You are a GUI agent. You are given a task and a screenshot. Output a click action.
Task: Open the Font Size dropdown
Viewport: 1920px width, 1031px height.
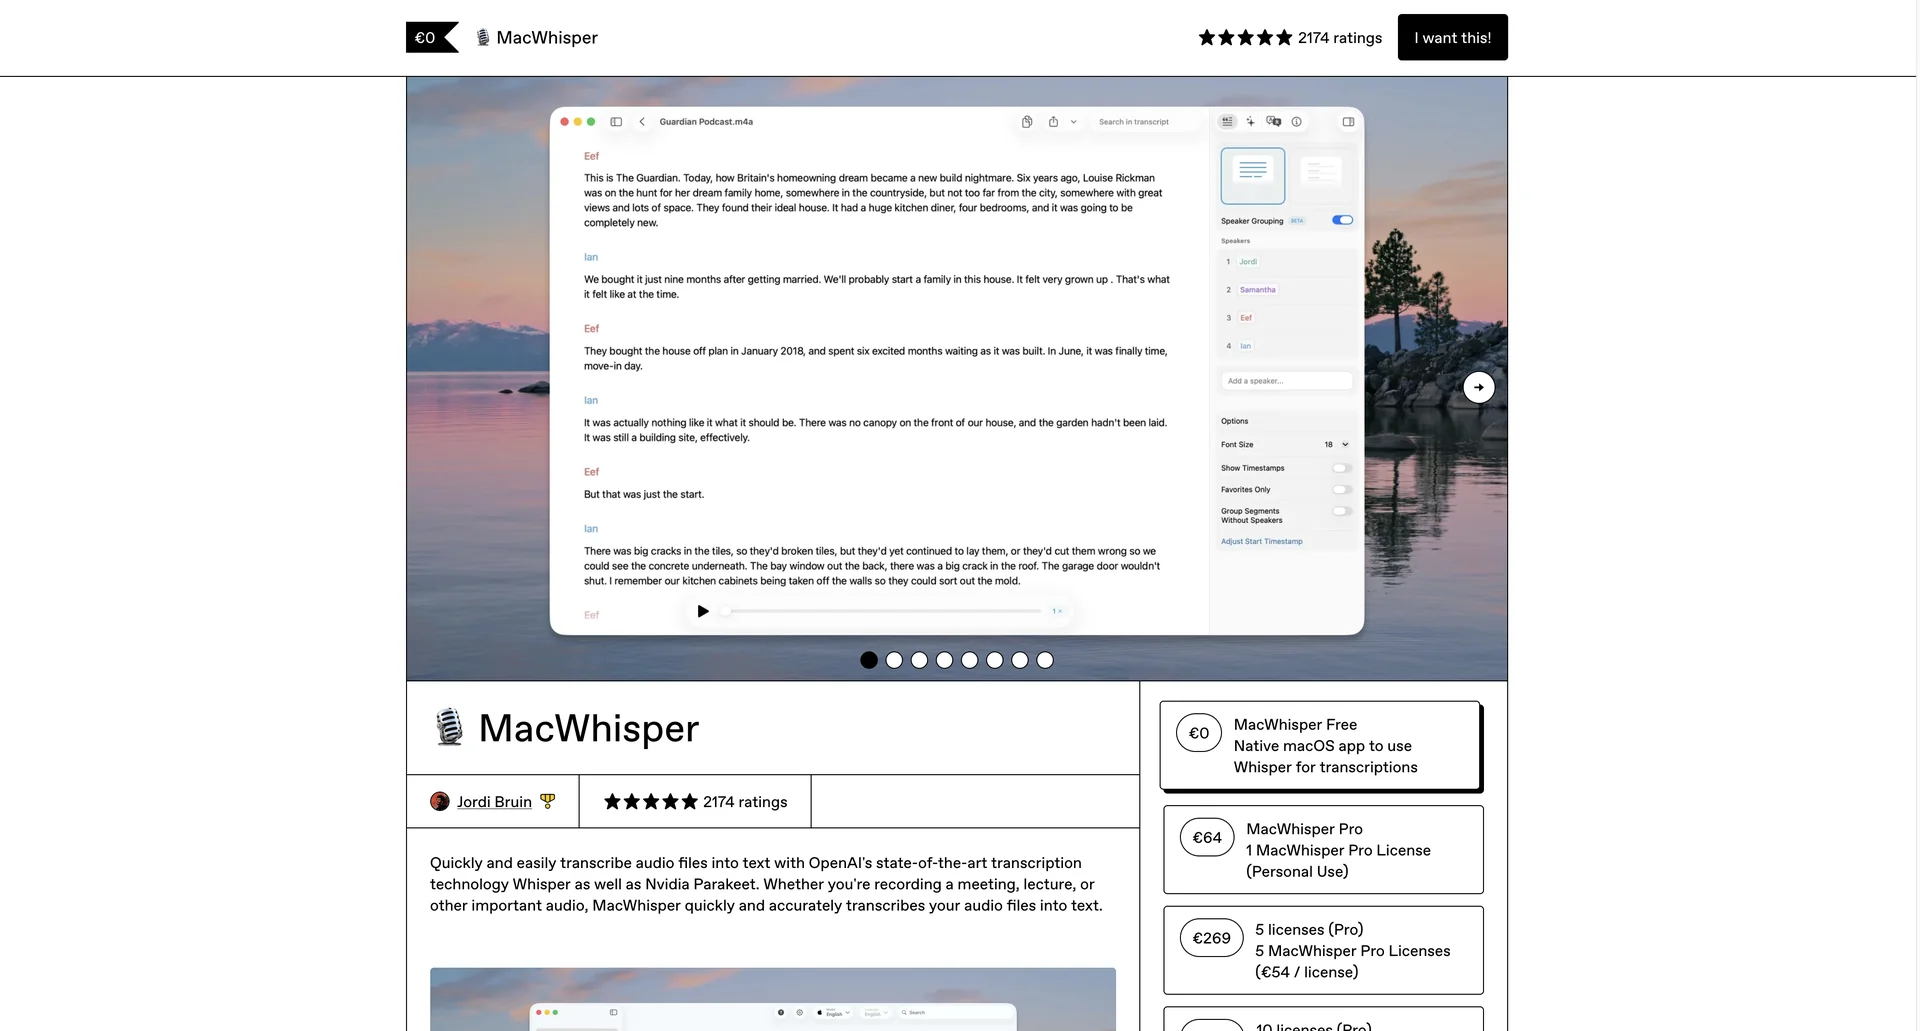pos(1336,444)
